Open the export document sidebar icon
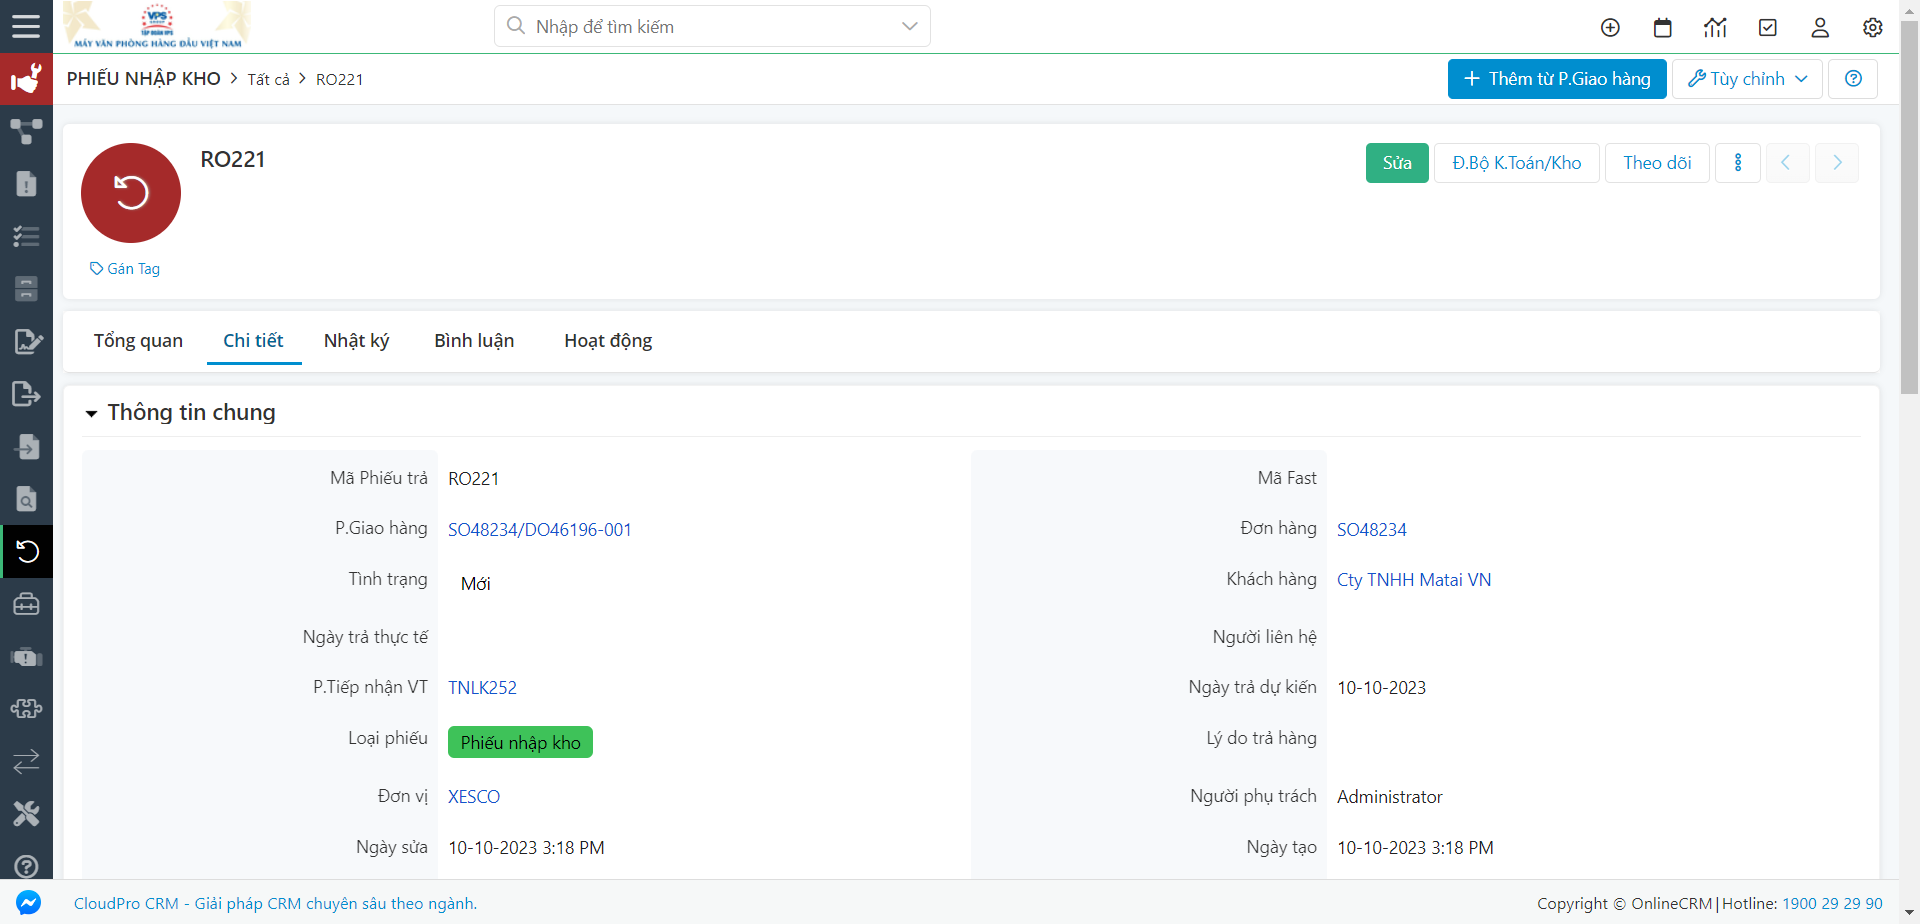 coord(26,394)
